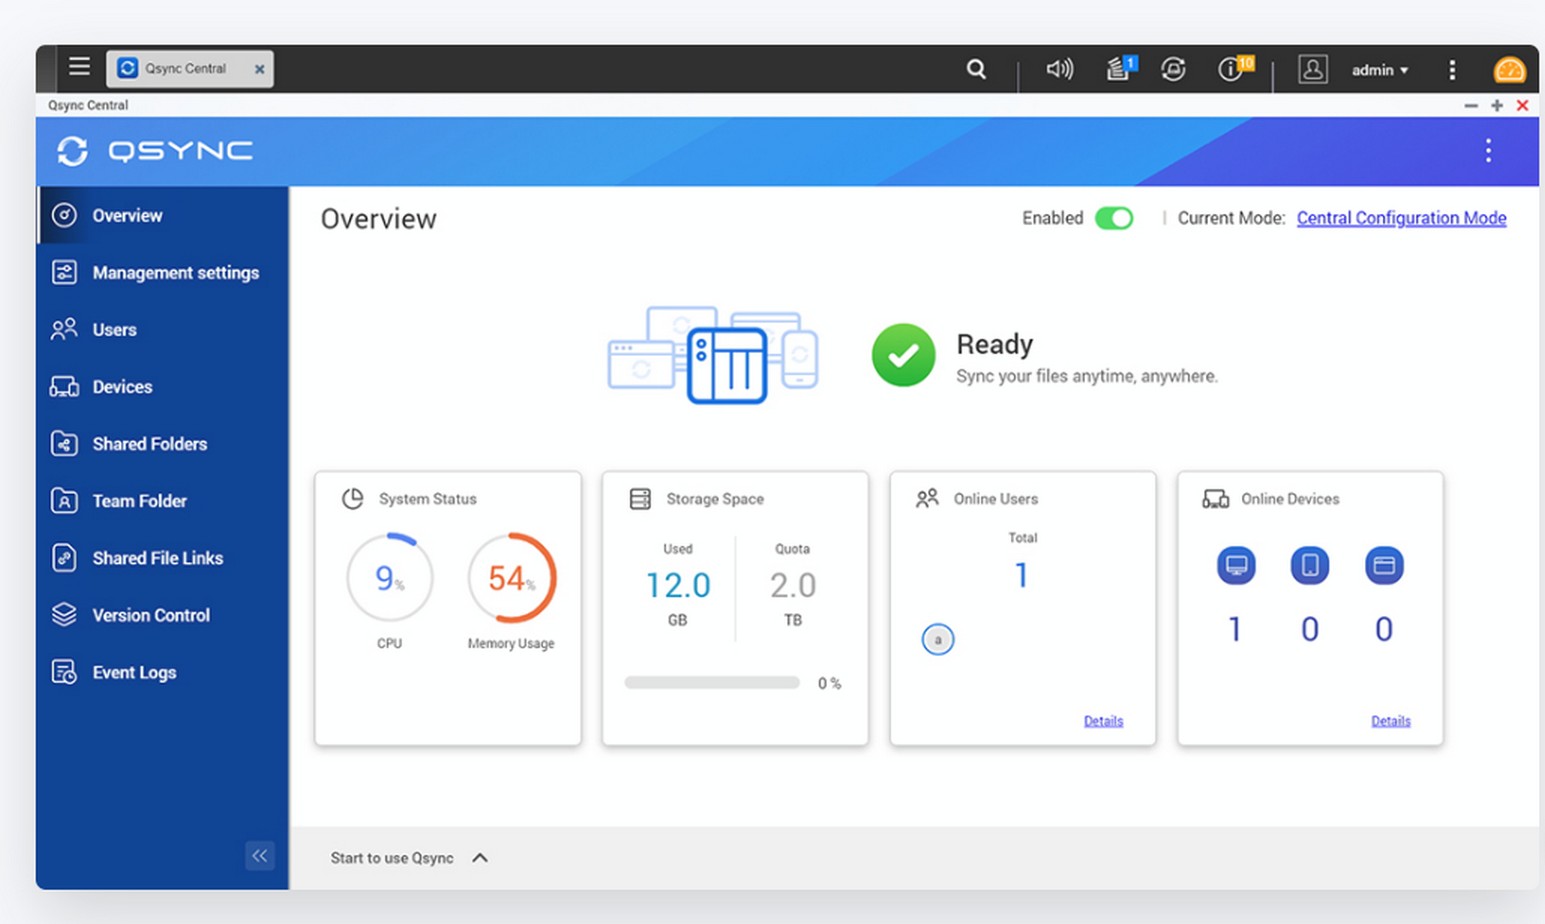Screen dimensions: 1545x924
Task: Click 'Sync your files anytime, anywhere.' text
Action: [1087, 376]
